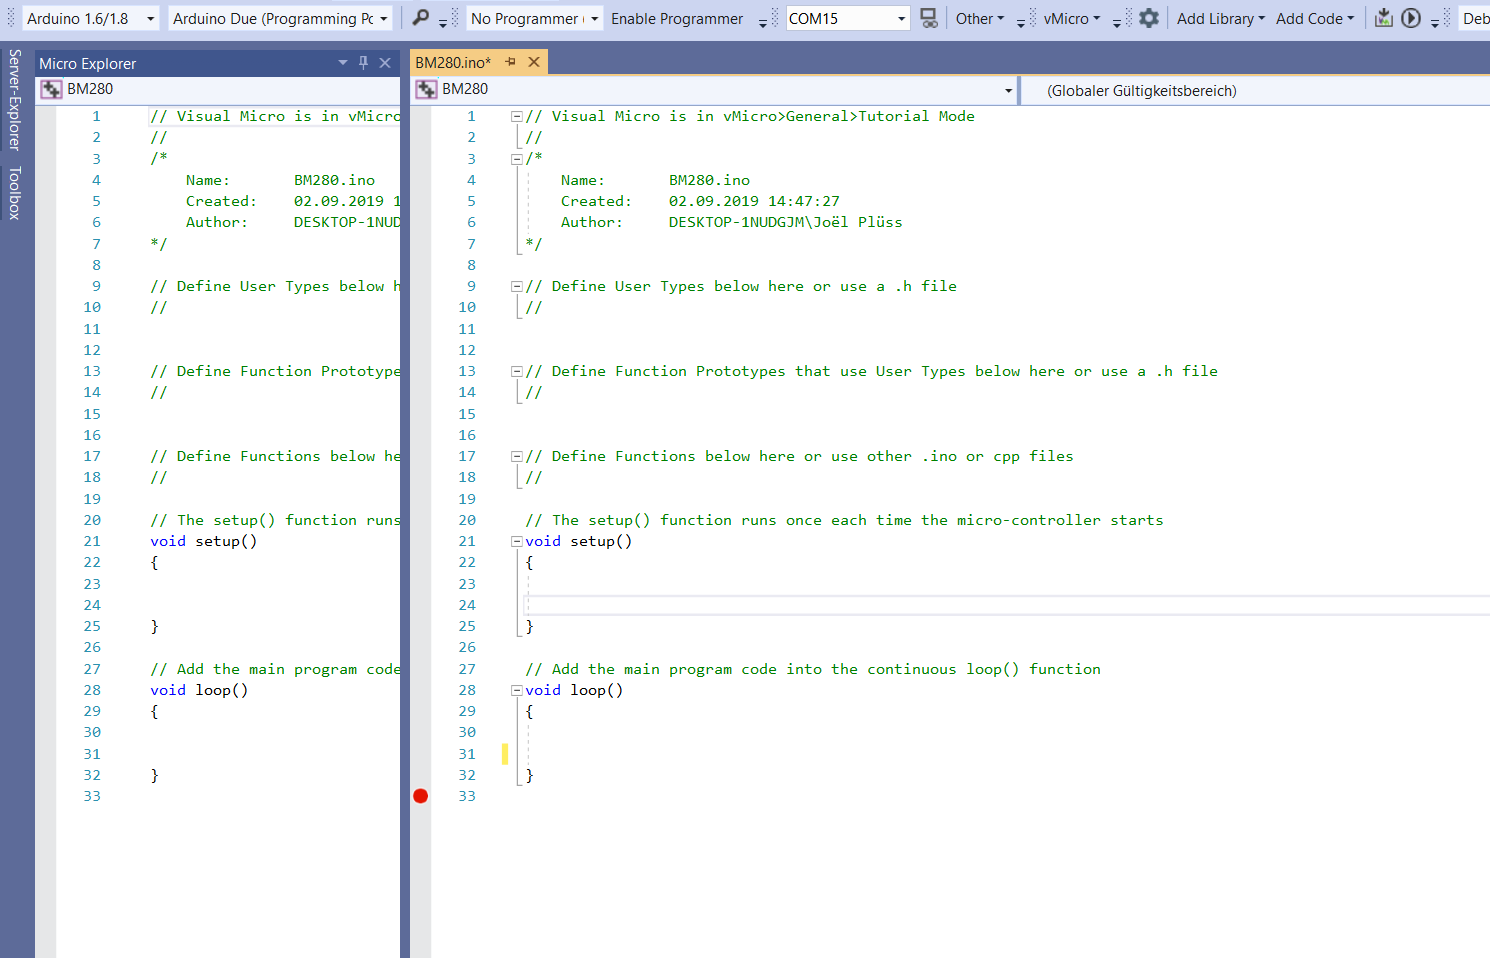Click the BM280 label in Micro Explorer
The height and width of the screenshot is (958, 1490).
[x=90, y=89]
